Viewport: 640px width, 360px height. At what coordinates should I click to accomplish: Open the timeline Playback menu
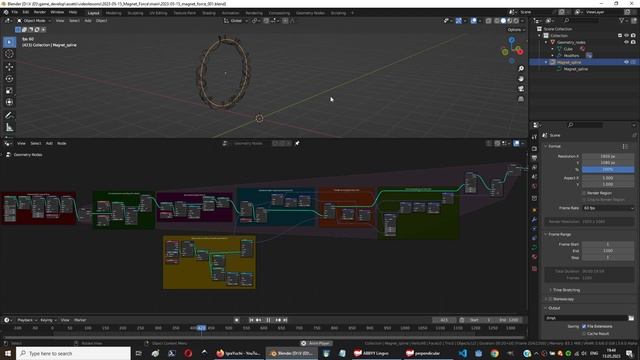tap(27, 320)
